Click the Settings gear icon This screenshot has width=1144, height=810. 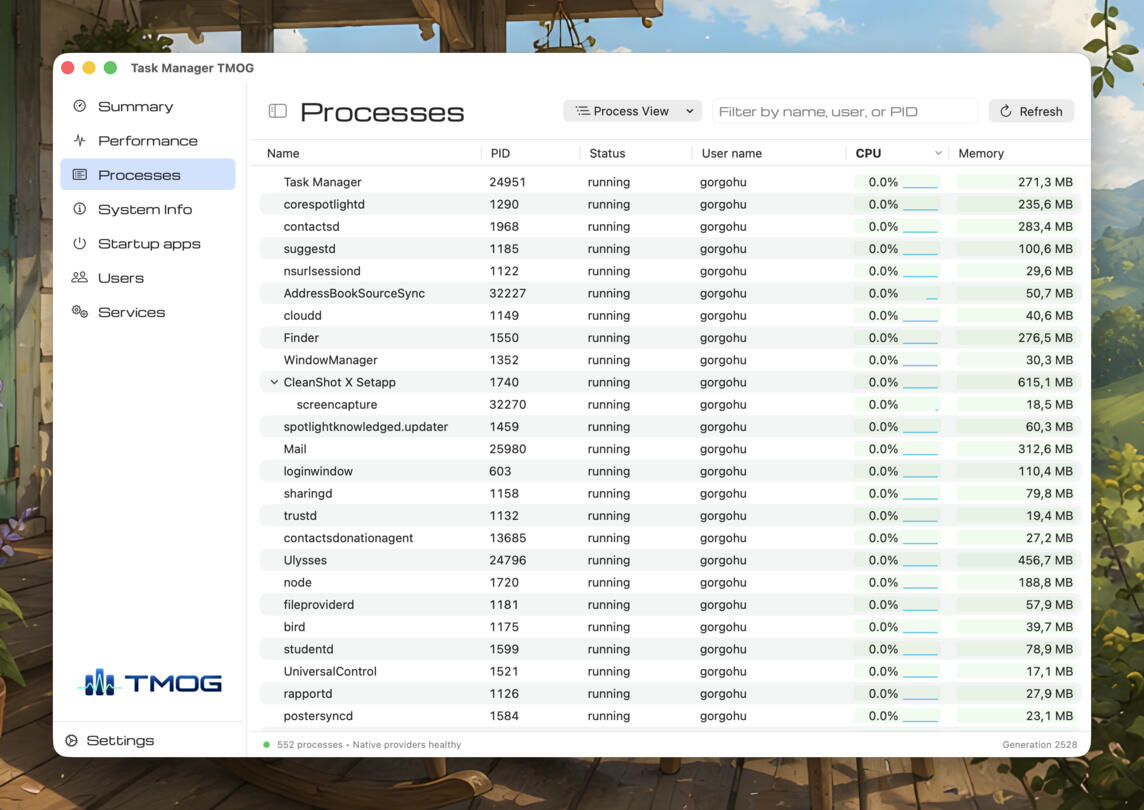pyautogui.click(x=72, y=740)
